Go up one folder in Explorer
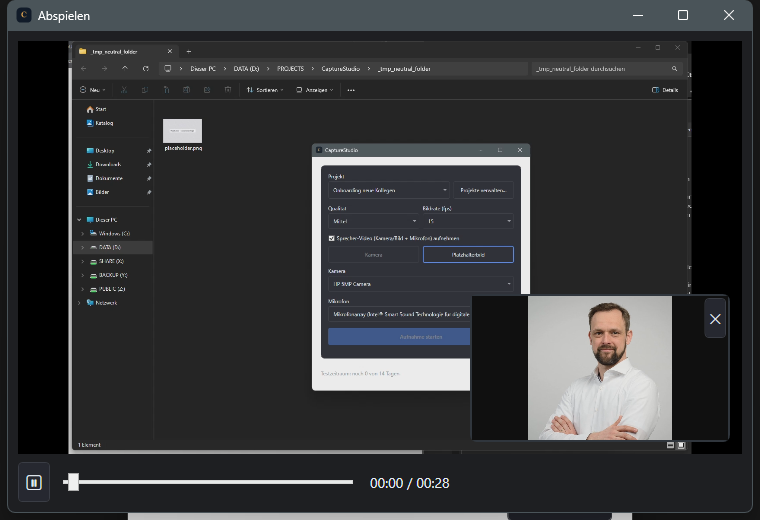 [125, 69]
